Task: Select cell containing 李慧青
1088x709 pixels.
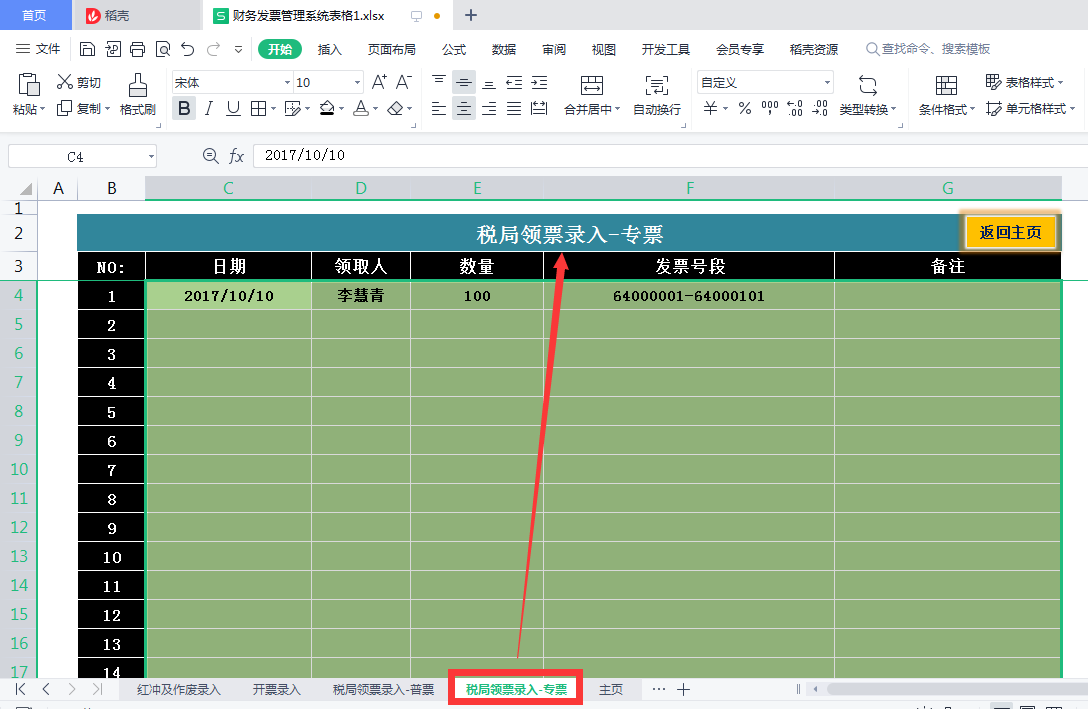Action: coord(361,296)
